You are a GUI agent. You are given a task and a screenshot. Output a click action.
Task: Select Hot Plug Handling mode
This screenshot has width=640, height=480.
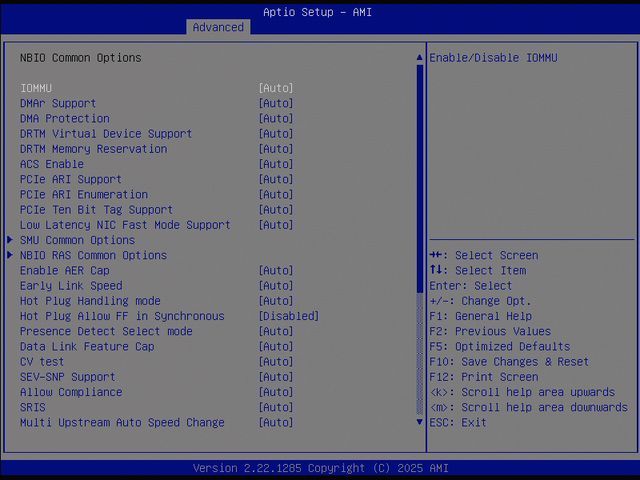coord(90,301)
